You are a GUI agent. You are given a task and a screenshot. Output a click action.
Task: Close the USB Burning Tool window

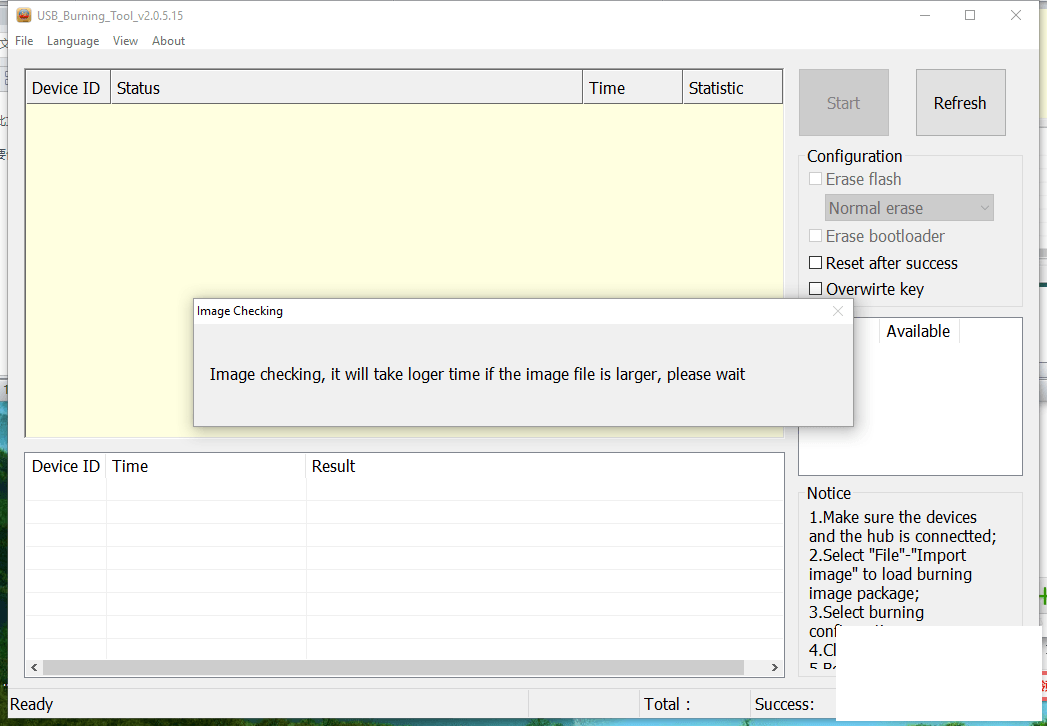pos(1016,15)
